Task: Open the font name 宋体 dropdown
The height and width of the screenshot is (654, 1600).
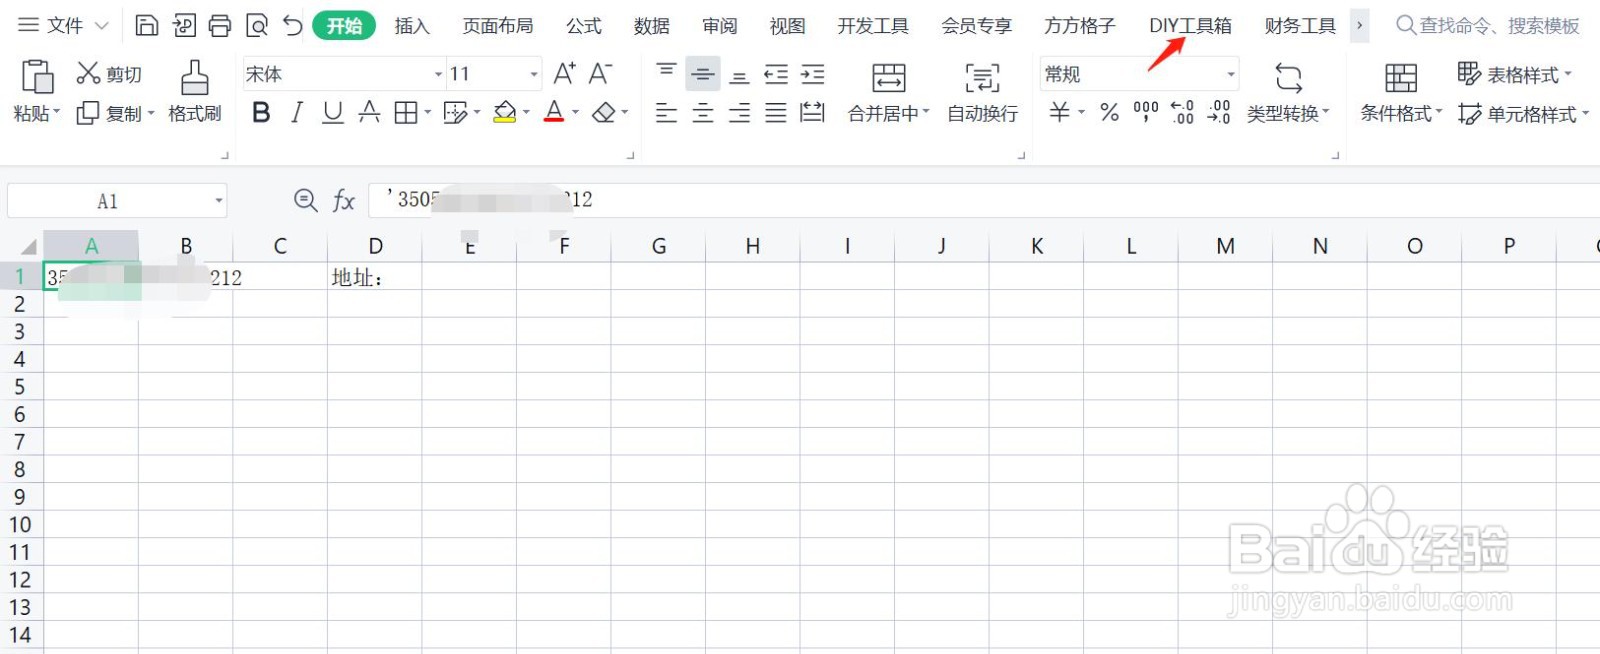Action: 438,74
